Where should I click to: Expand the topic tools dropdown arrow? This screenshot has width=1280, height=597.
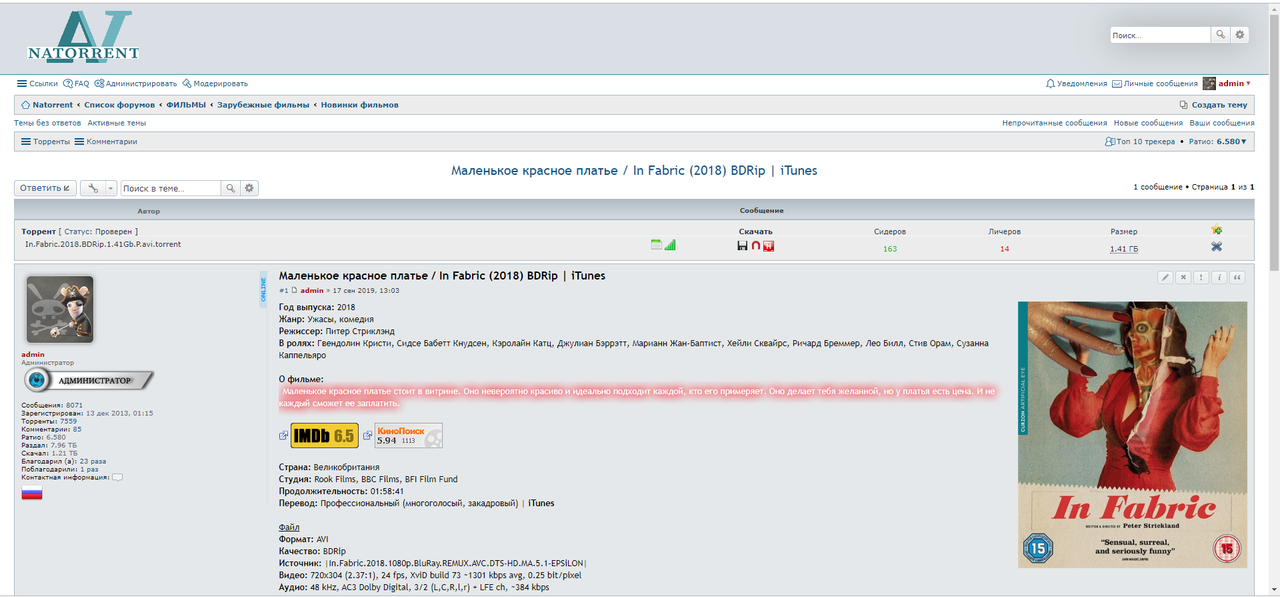click(110, 188)
